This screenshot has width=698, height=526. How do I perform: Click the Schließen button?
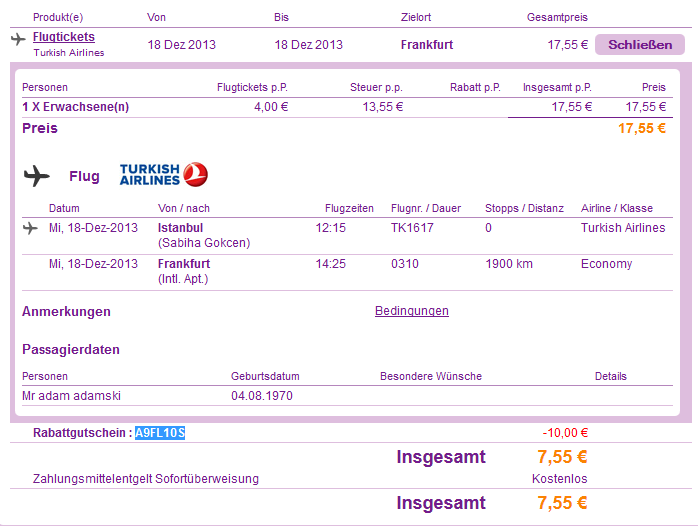click(x=640, y=45)
